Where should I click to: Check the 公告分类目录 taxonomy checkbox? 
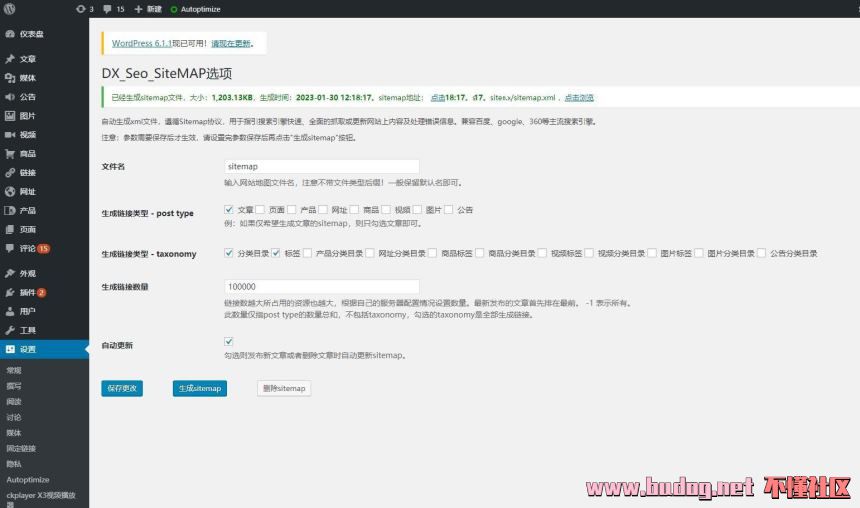(761, 253)
